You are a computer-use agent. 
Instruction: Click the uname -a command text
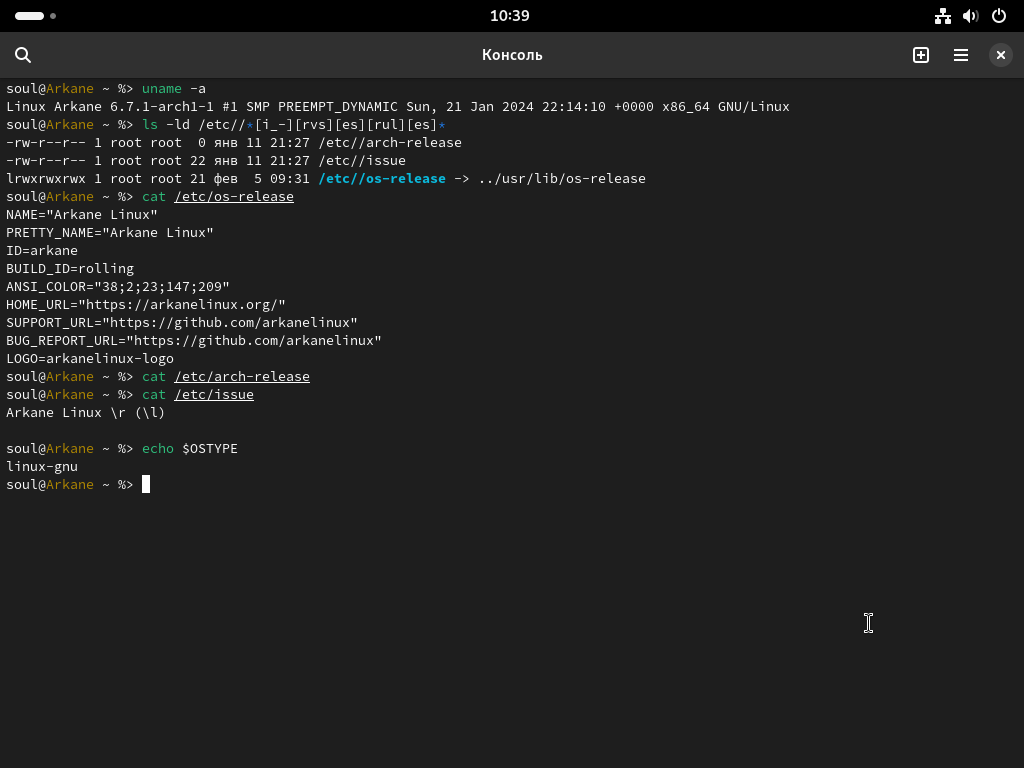click(174, 89)
